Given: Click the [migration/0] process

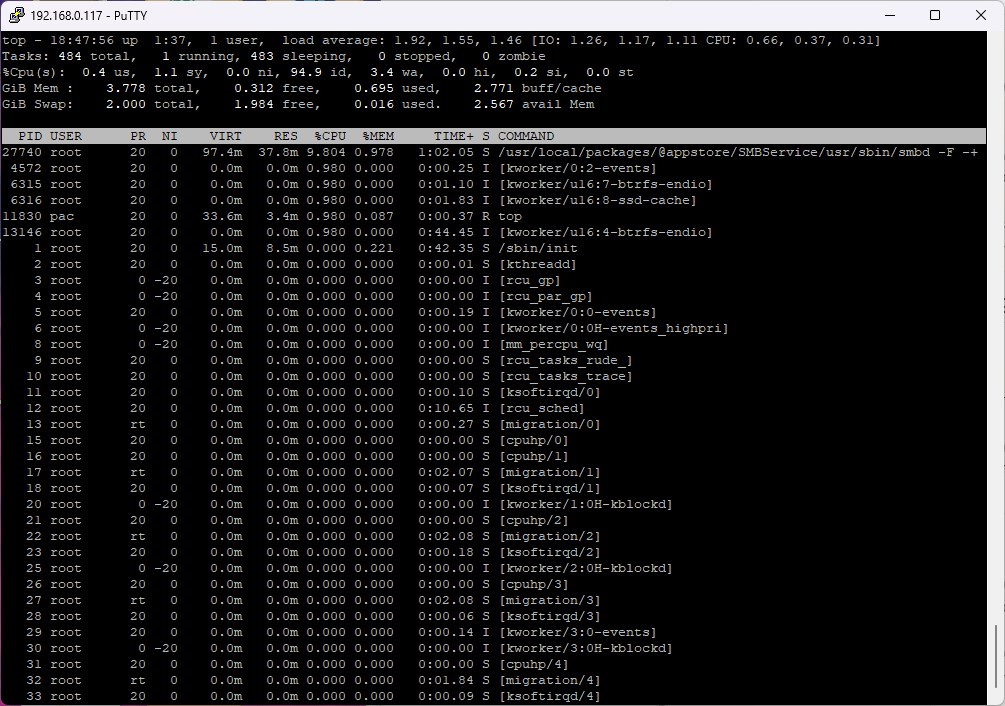Looking at the screenshot, I should pyautogui.click(x=549, y=424).
